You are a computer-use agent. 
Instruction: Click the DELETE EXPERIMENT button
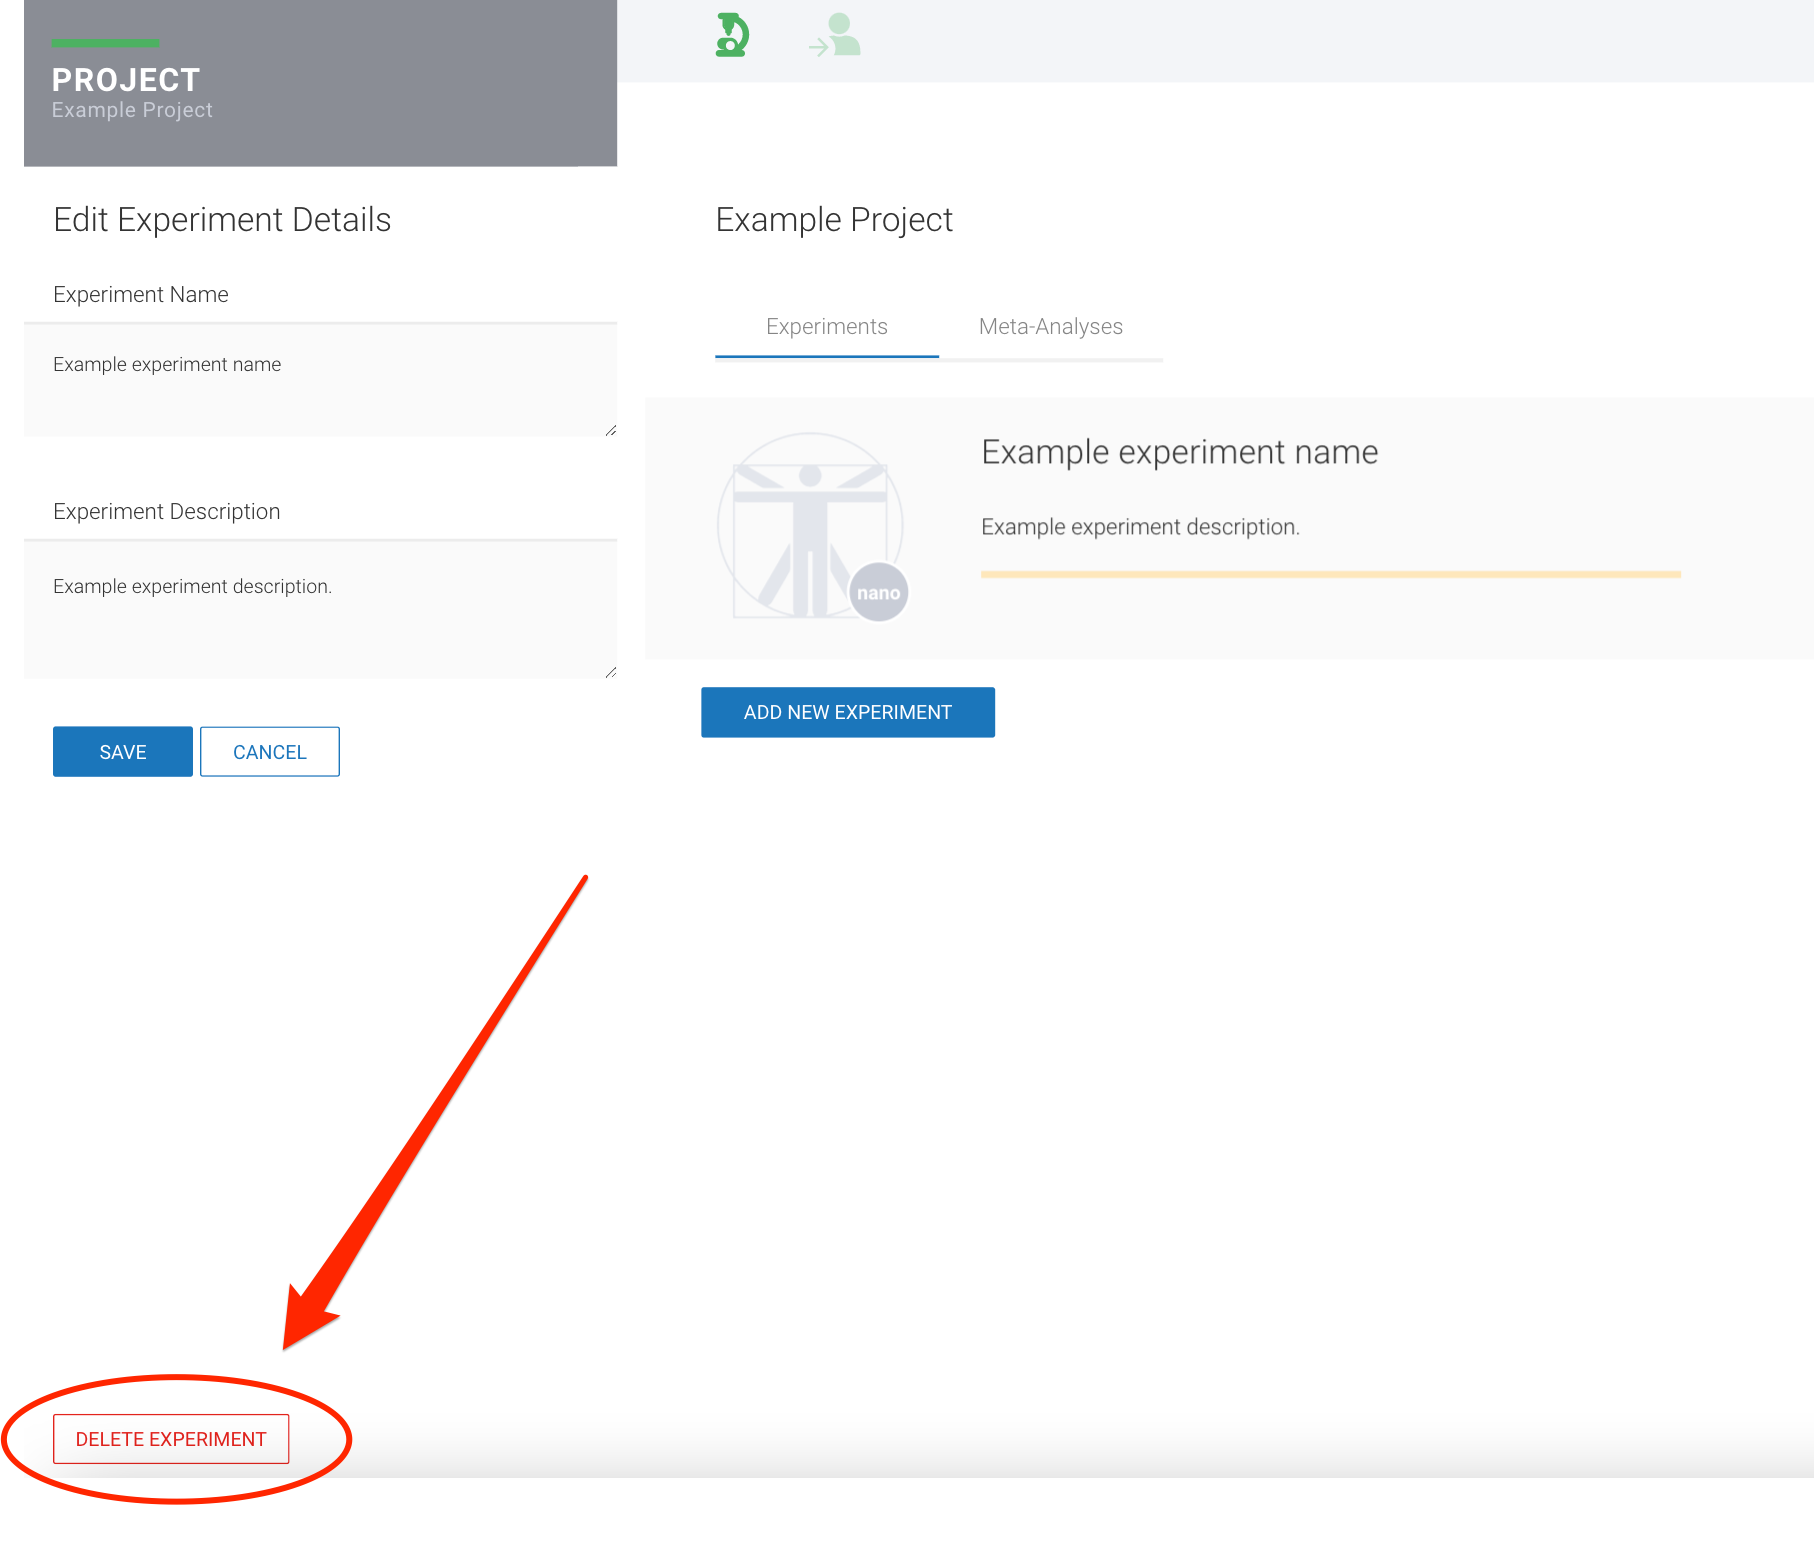click(x=171, y=1439)
